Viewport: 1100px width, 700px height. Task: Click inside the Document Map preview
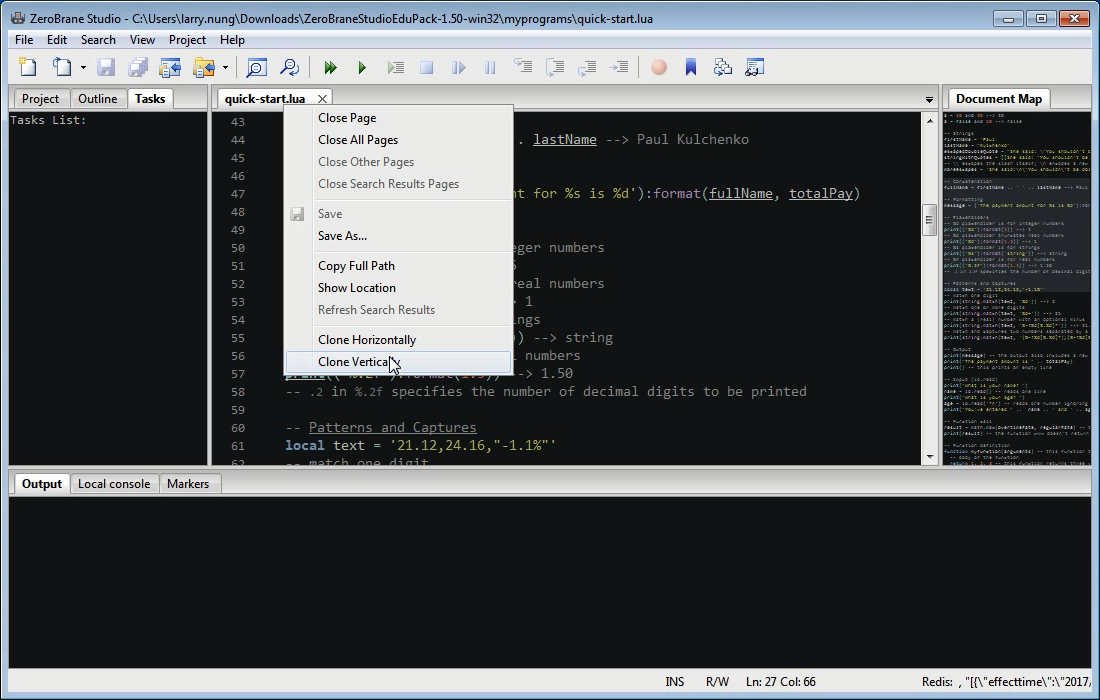coord(1017,289)
